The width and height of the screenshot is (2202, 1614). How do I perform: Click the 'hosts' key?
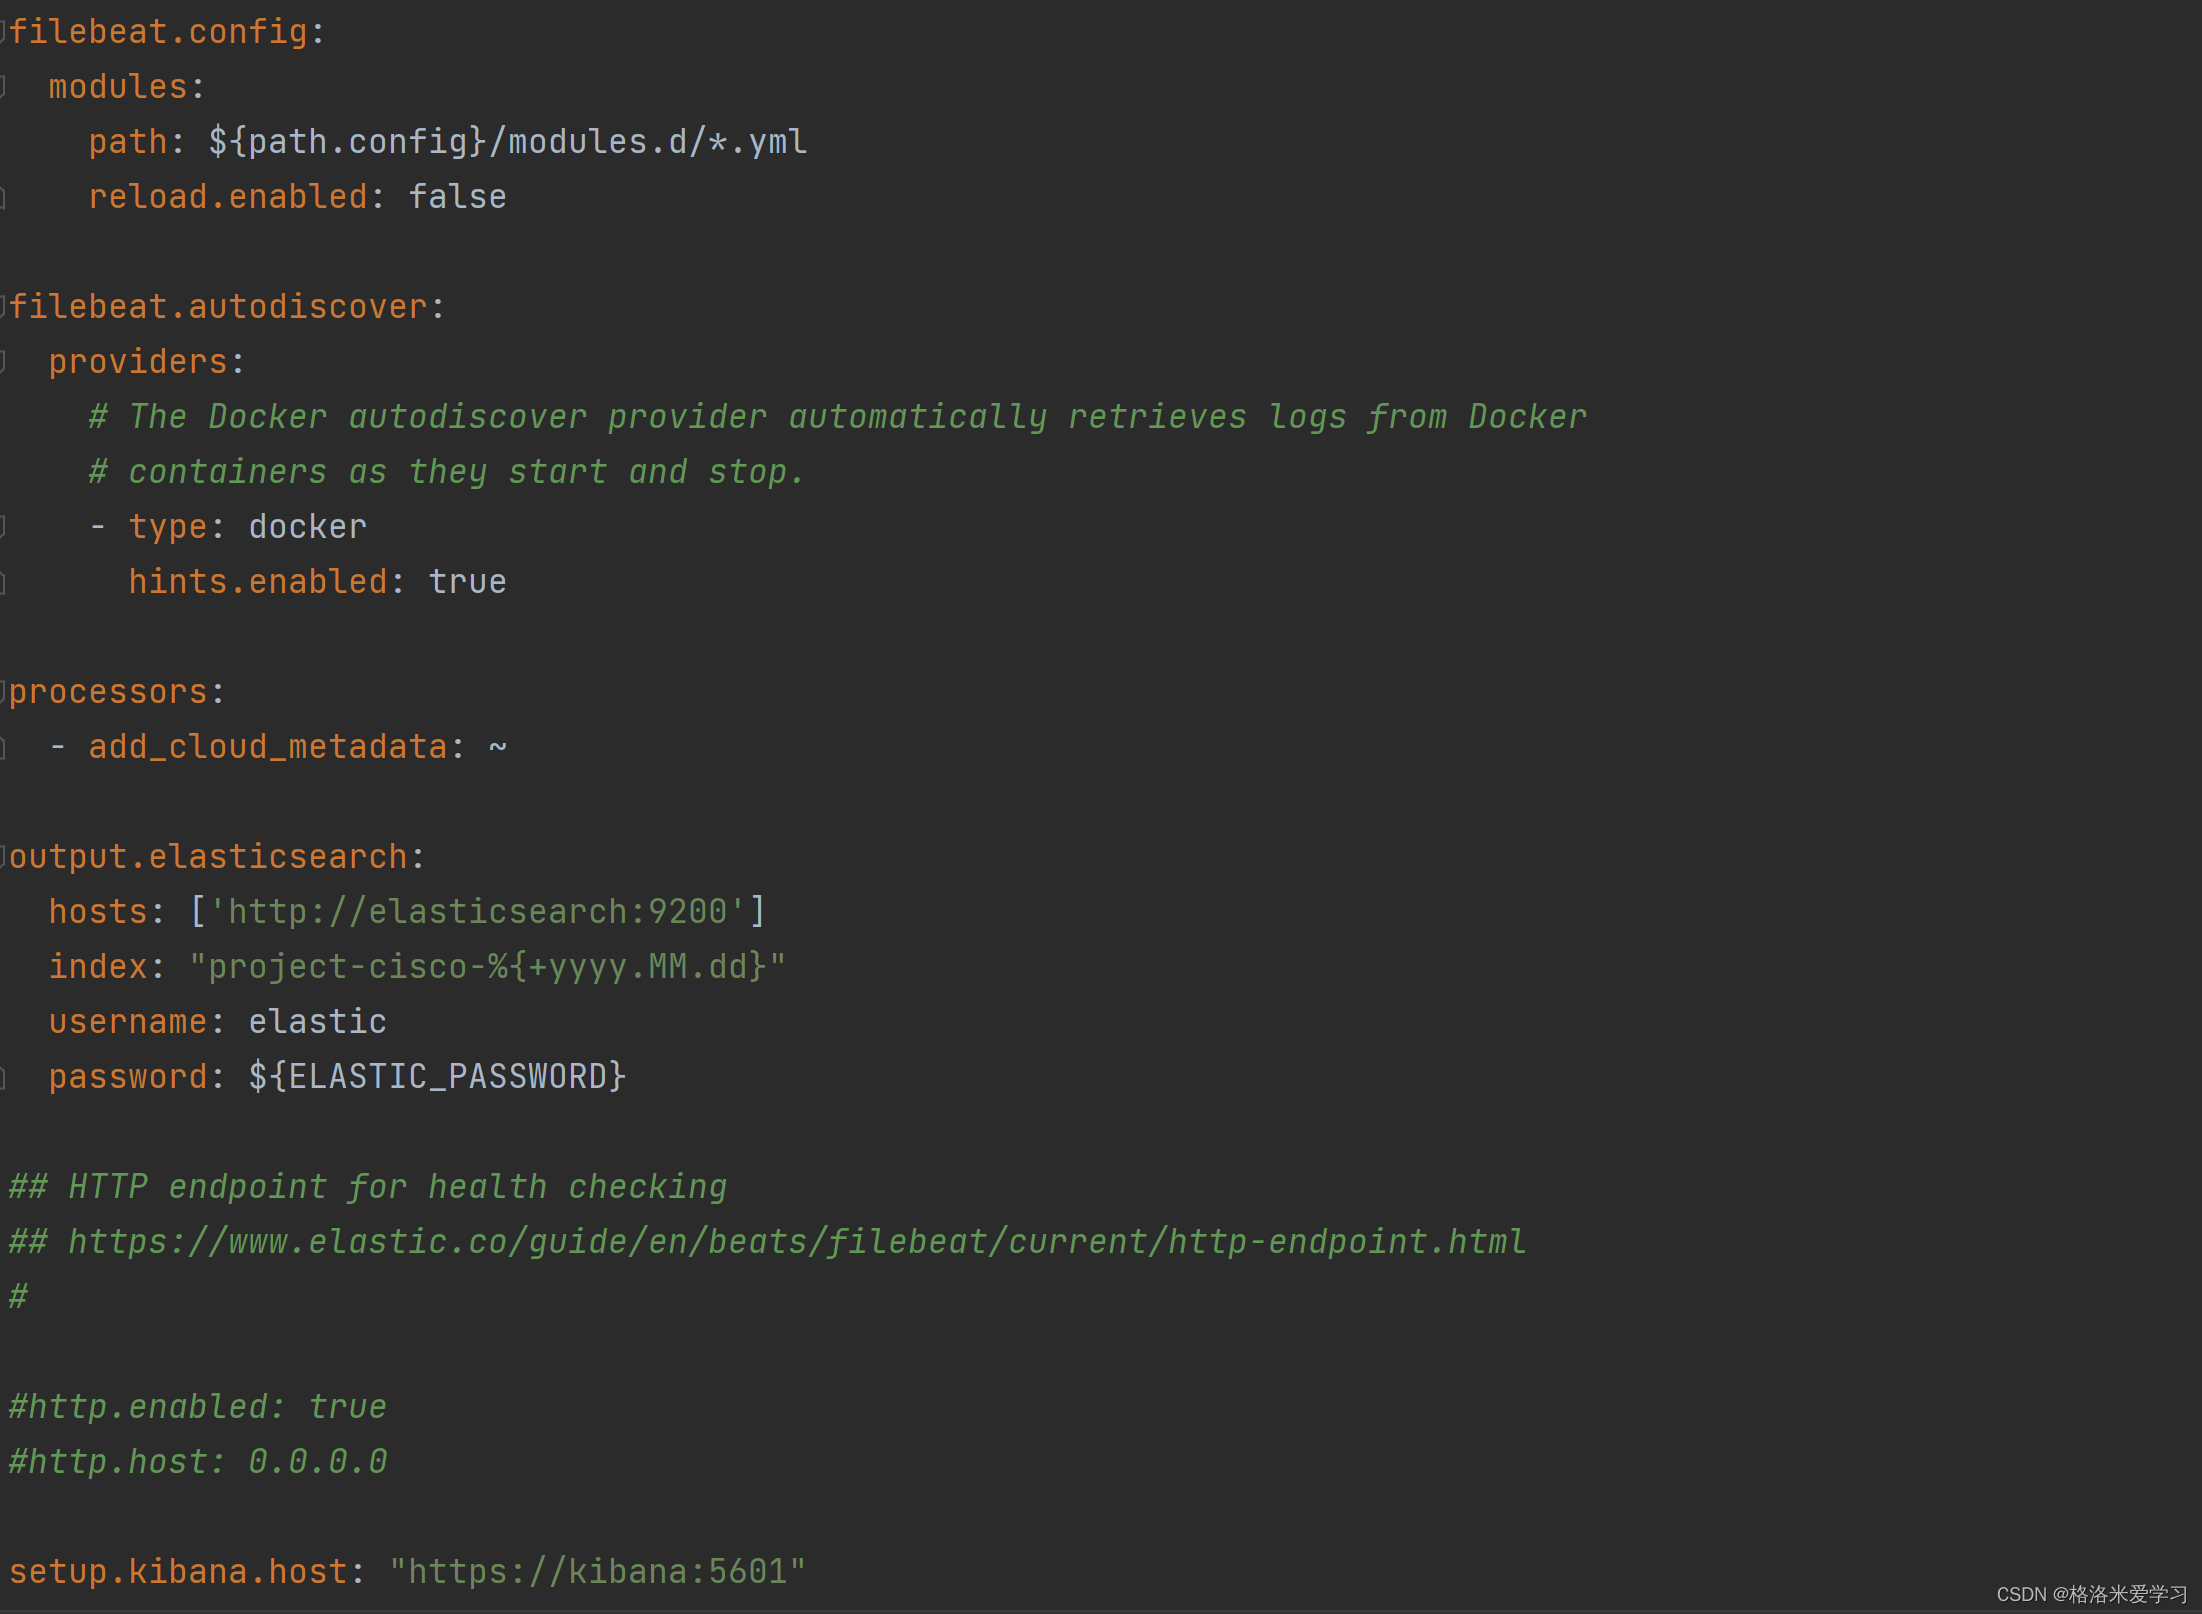click(x=98, y=912)
